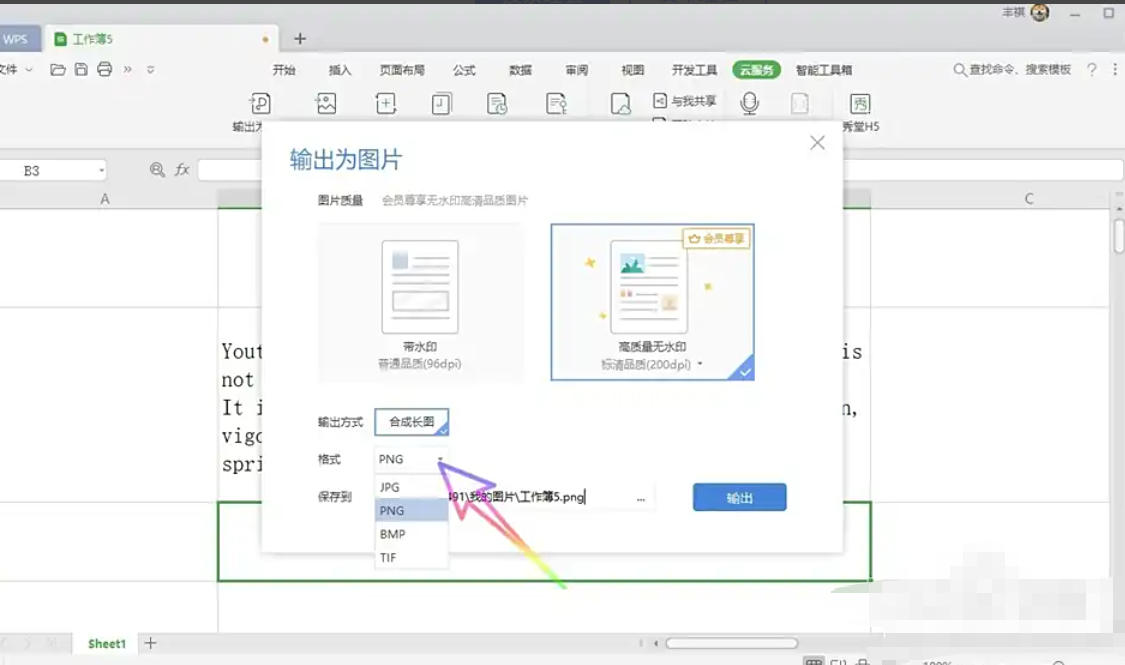
Task: Click the Save icon in quick access toolbar
Action: pos(81,69)
